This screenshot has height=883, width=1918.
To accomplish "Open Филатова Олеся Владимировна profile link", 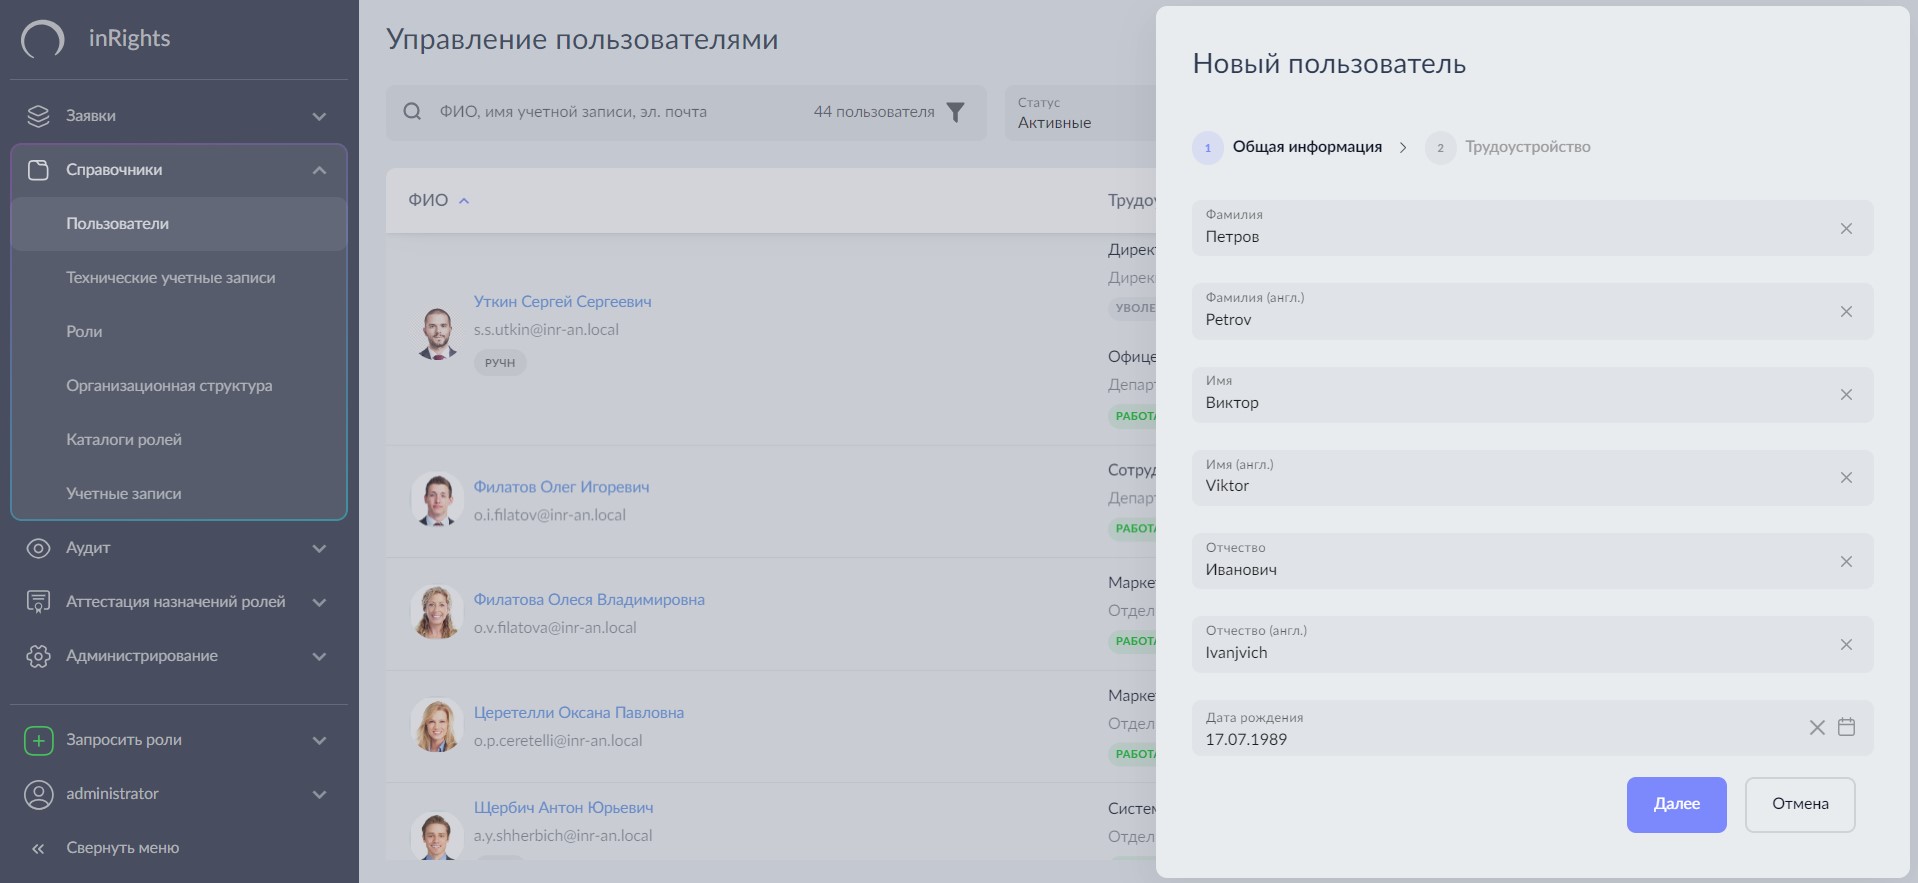I will point(589,600).
